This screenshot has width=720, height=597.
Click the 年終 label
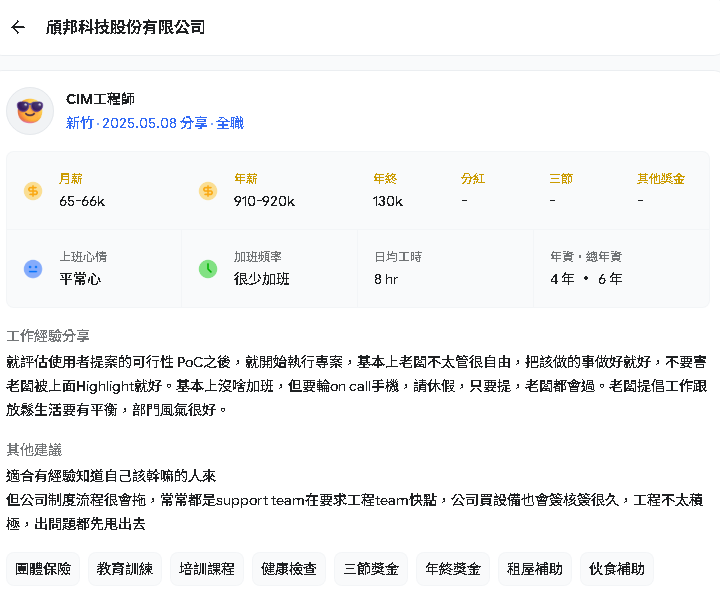coord(385,179)
